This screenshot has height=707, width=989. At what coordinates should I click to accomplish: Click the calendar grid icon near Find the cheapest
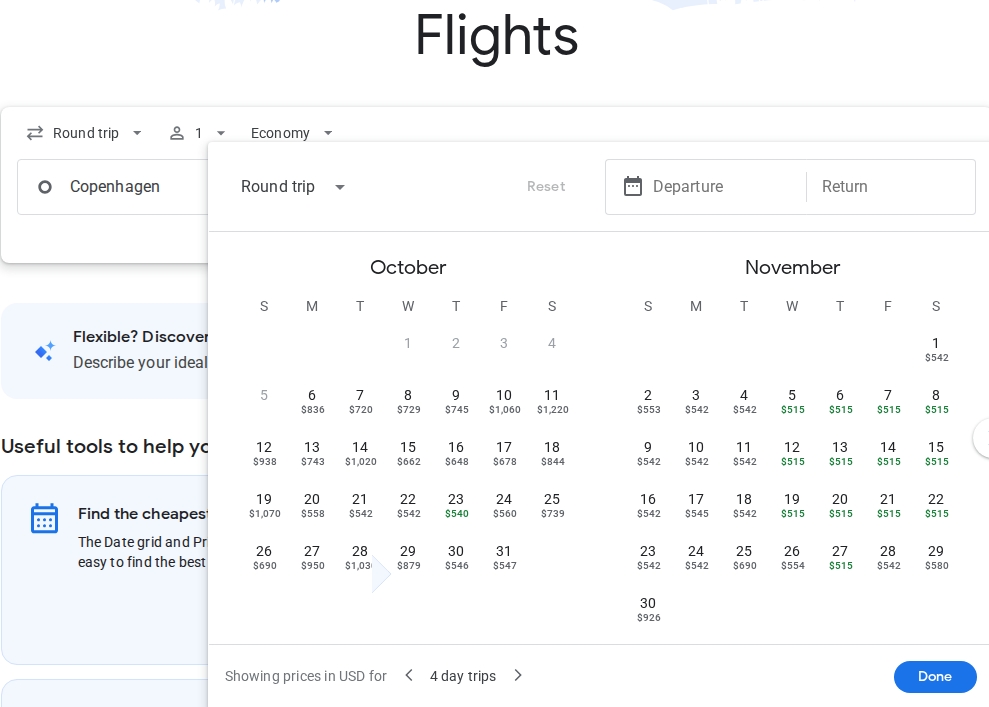(x=44, y=518)
